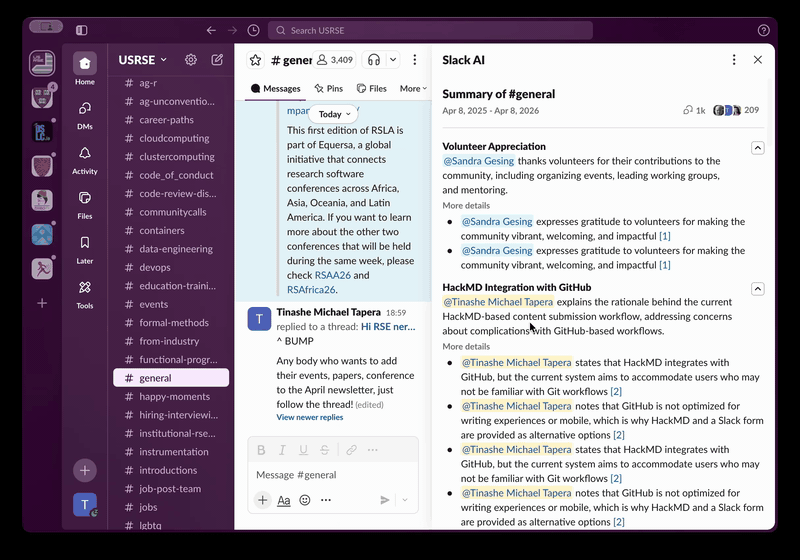Screen dimensions: 800x560
Task: Expand More details under HackMD Integration
Action: coord(466,346)
